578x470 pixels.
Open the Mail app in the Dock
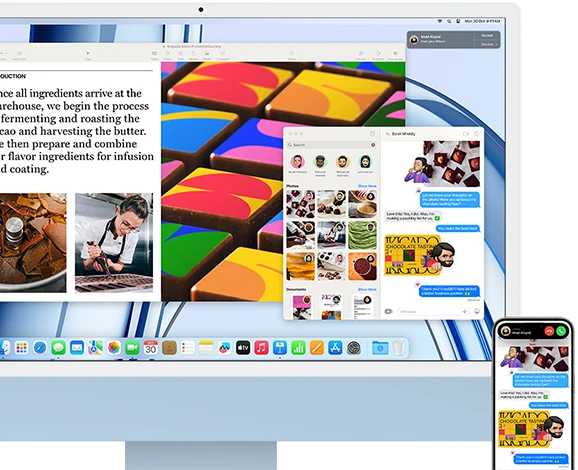point(77,348)
